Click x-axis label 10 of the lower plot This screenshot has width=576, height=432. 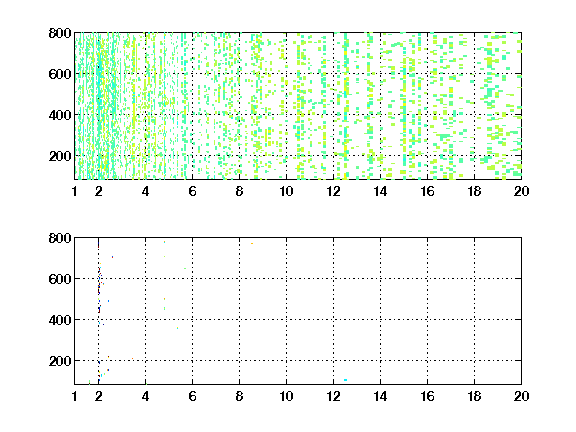click(x=286, y=396)
